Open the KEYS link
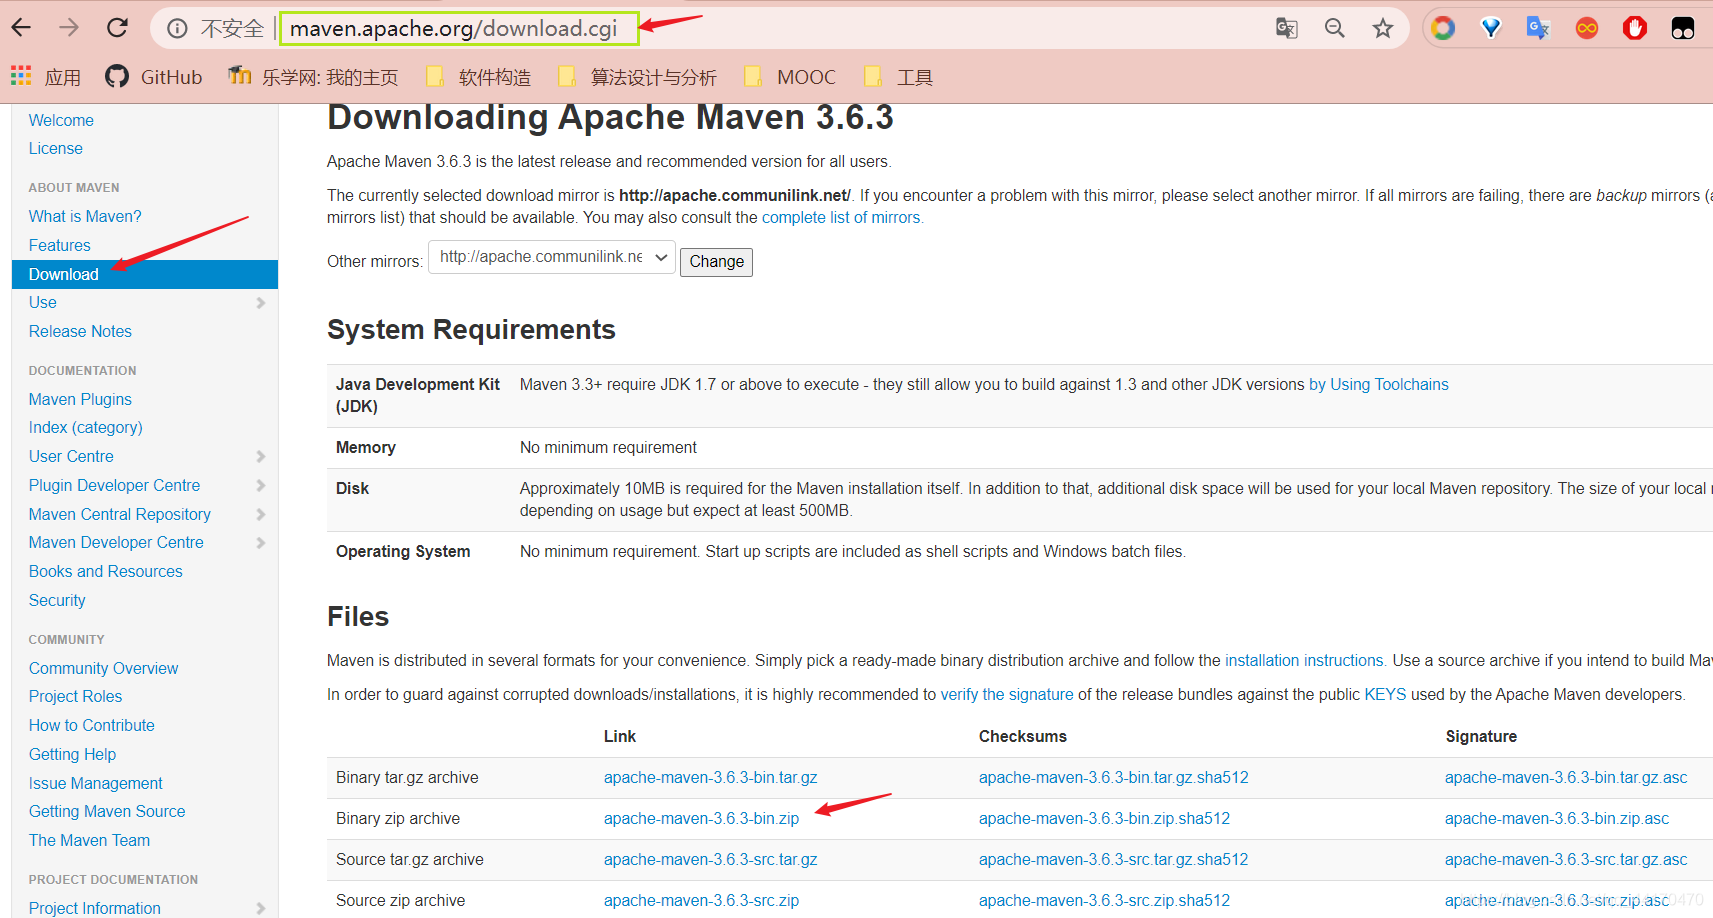 (1385, 694)
